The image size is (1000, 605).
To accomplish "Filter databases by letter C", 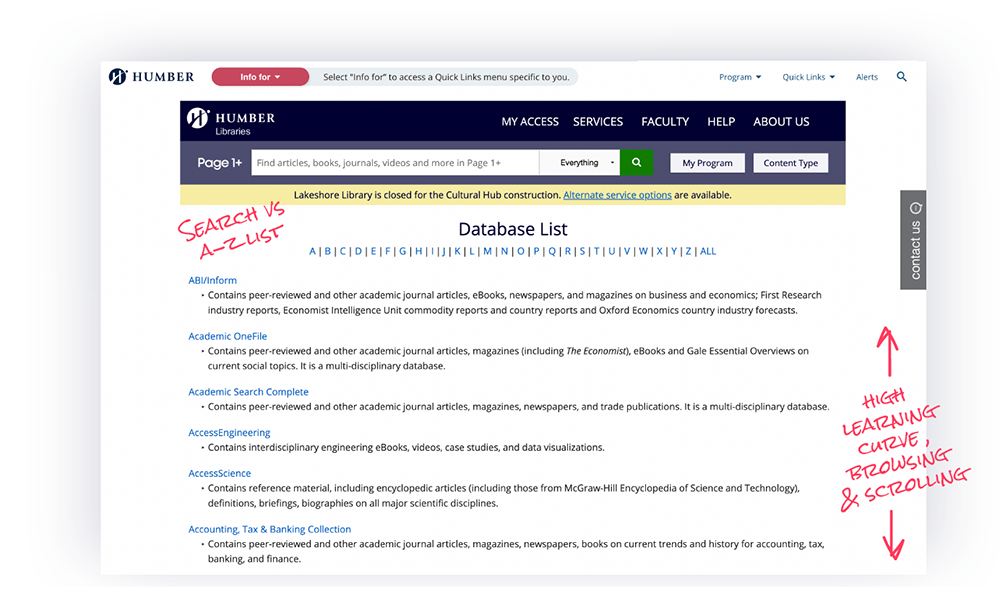I will pyautogui.click(x=342, y=251).
